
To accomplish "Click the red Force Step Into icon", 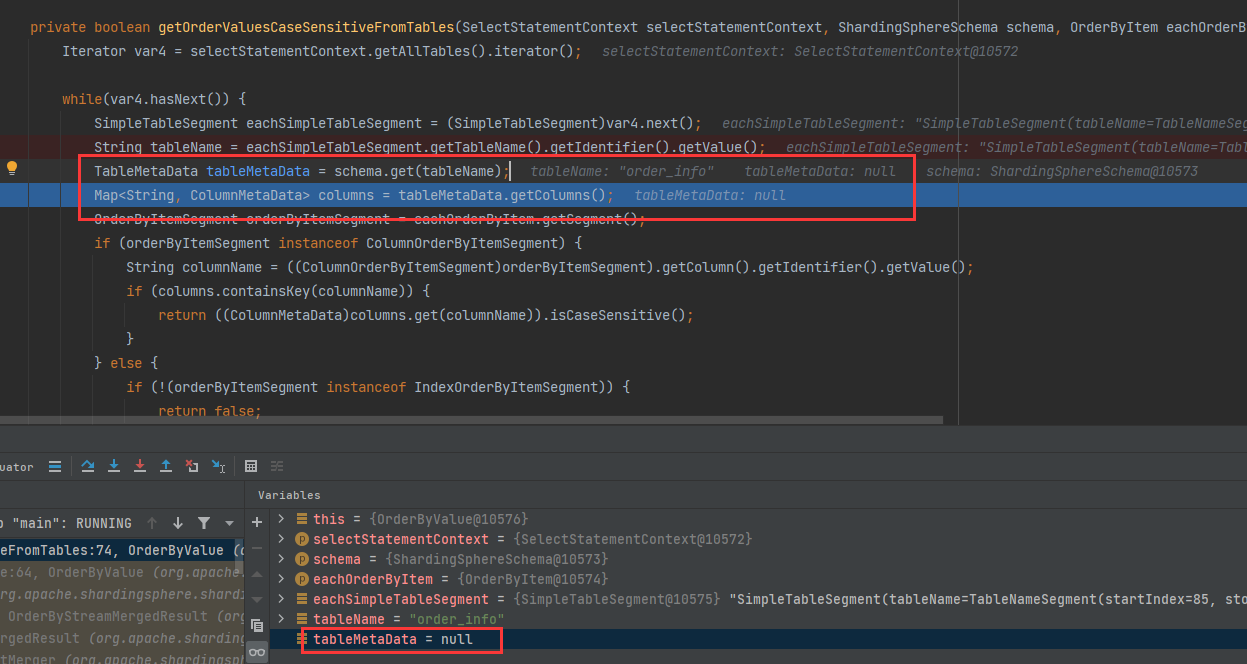I will [140, 466].
